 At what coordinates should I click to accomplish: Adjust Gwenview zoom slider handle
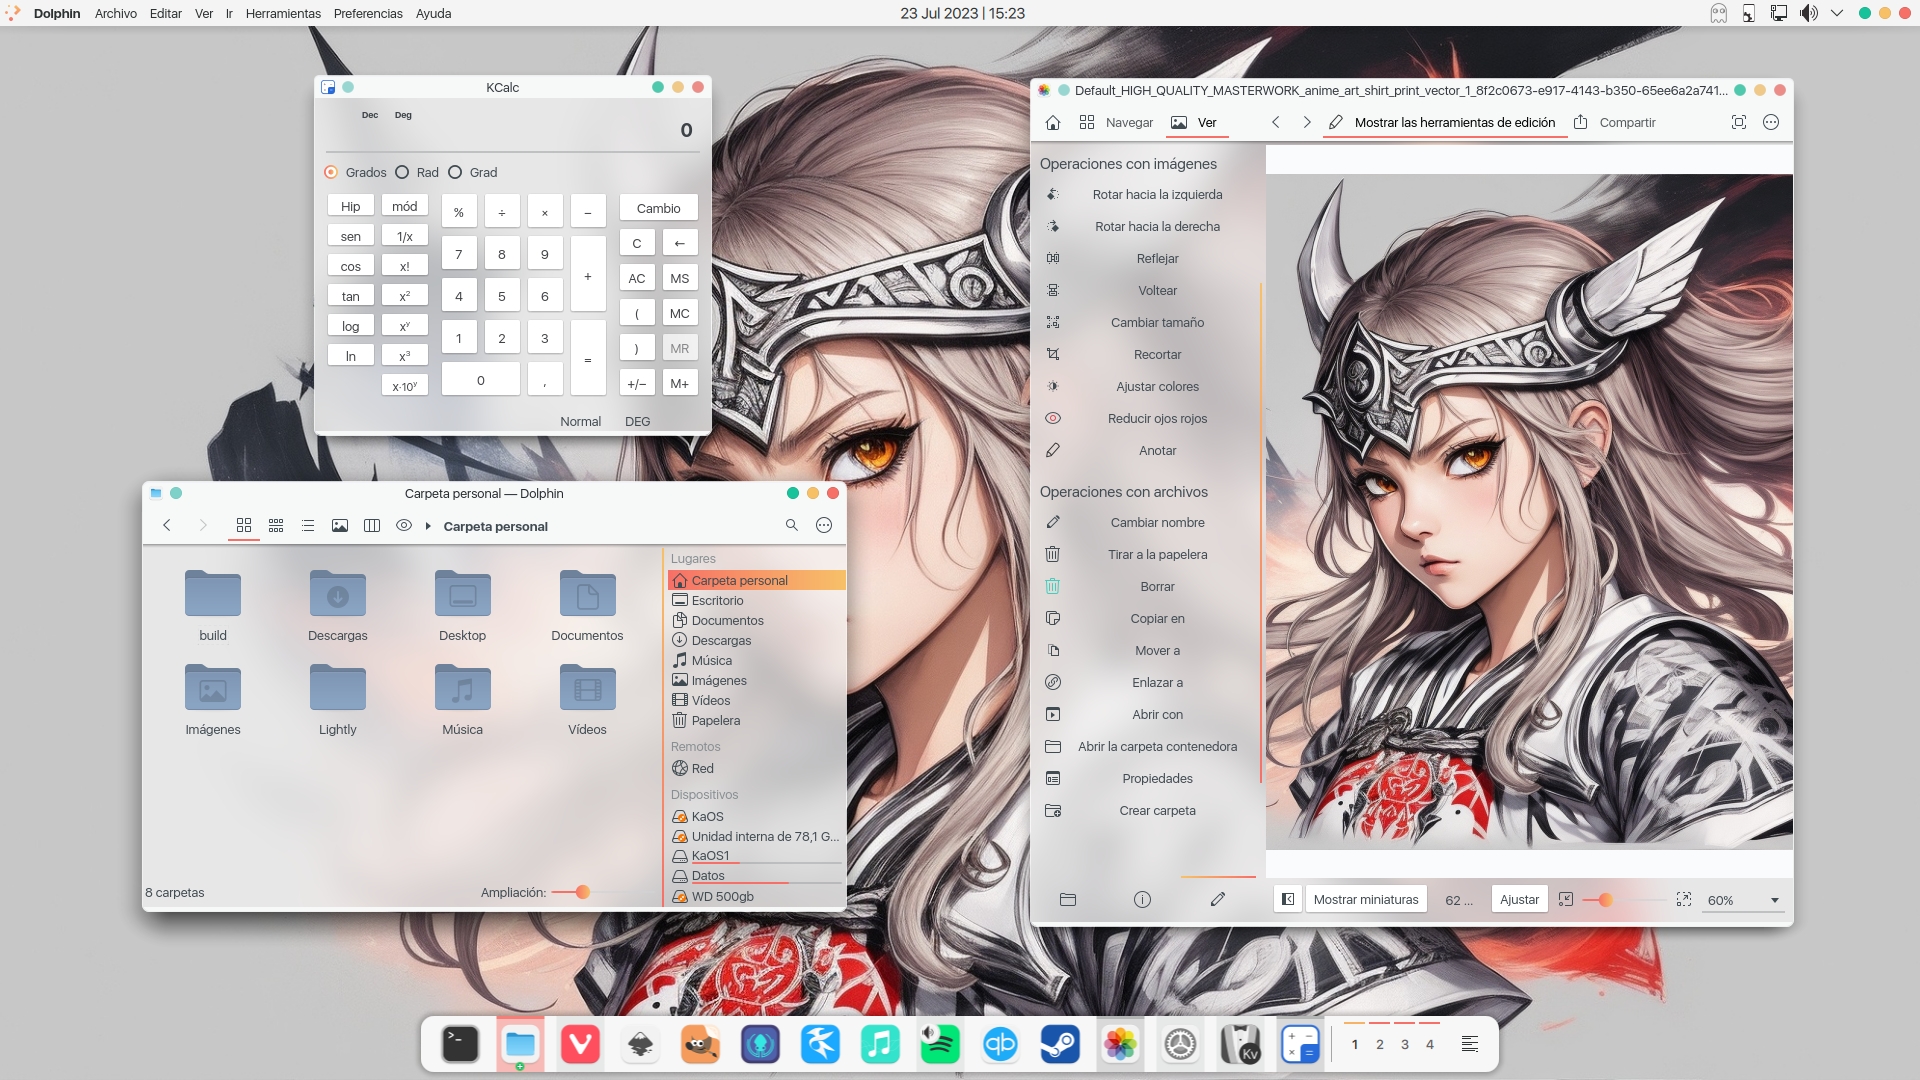[x=1605, y=900]
